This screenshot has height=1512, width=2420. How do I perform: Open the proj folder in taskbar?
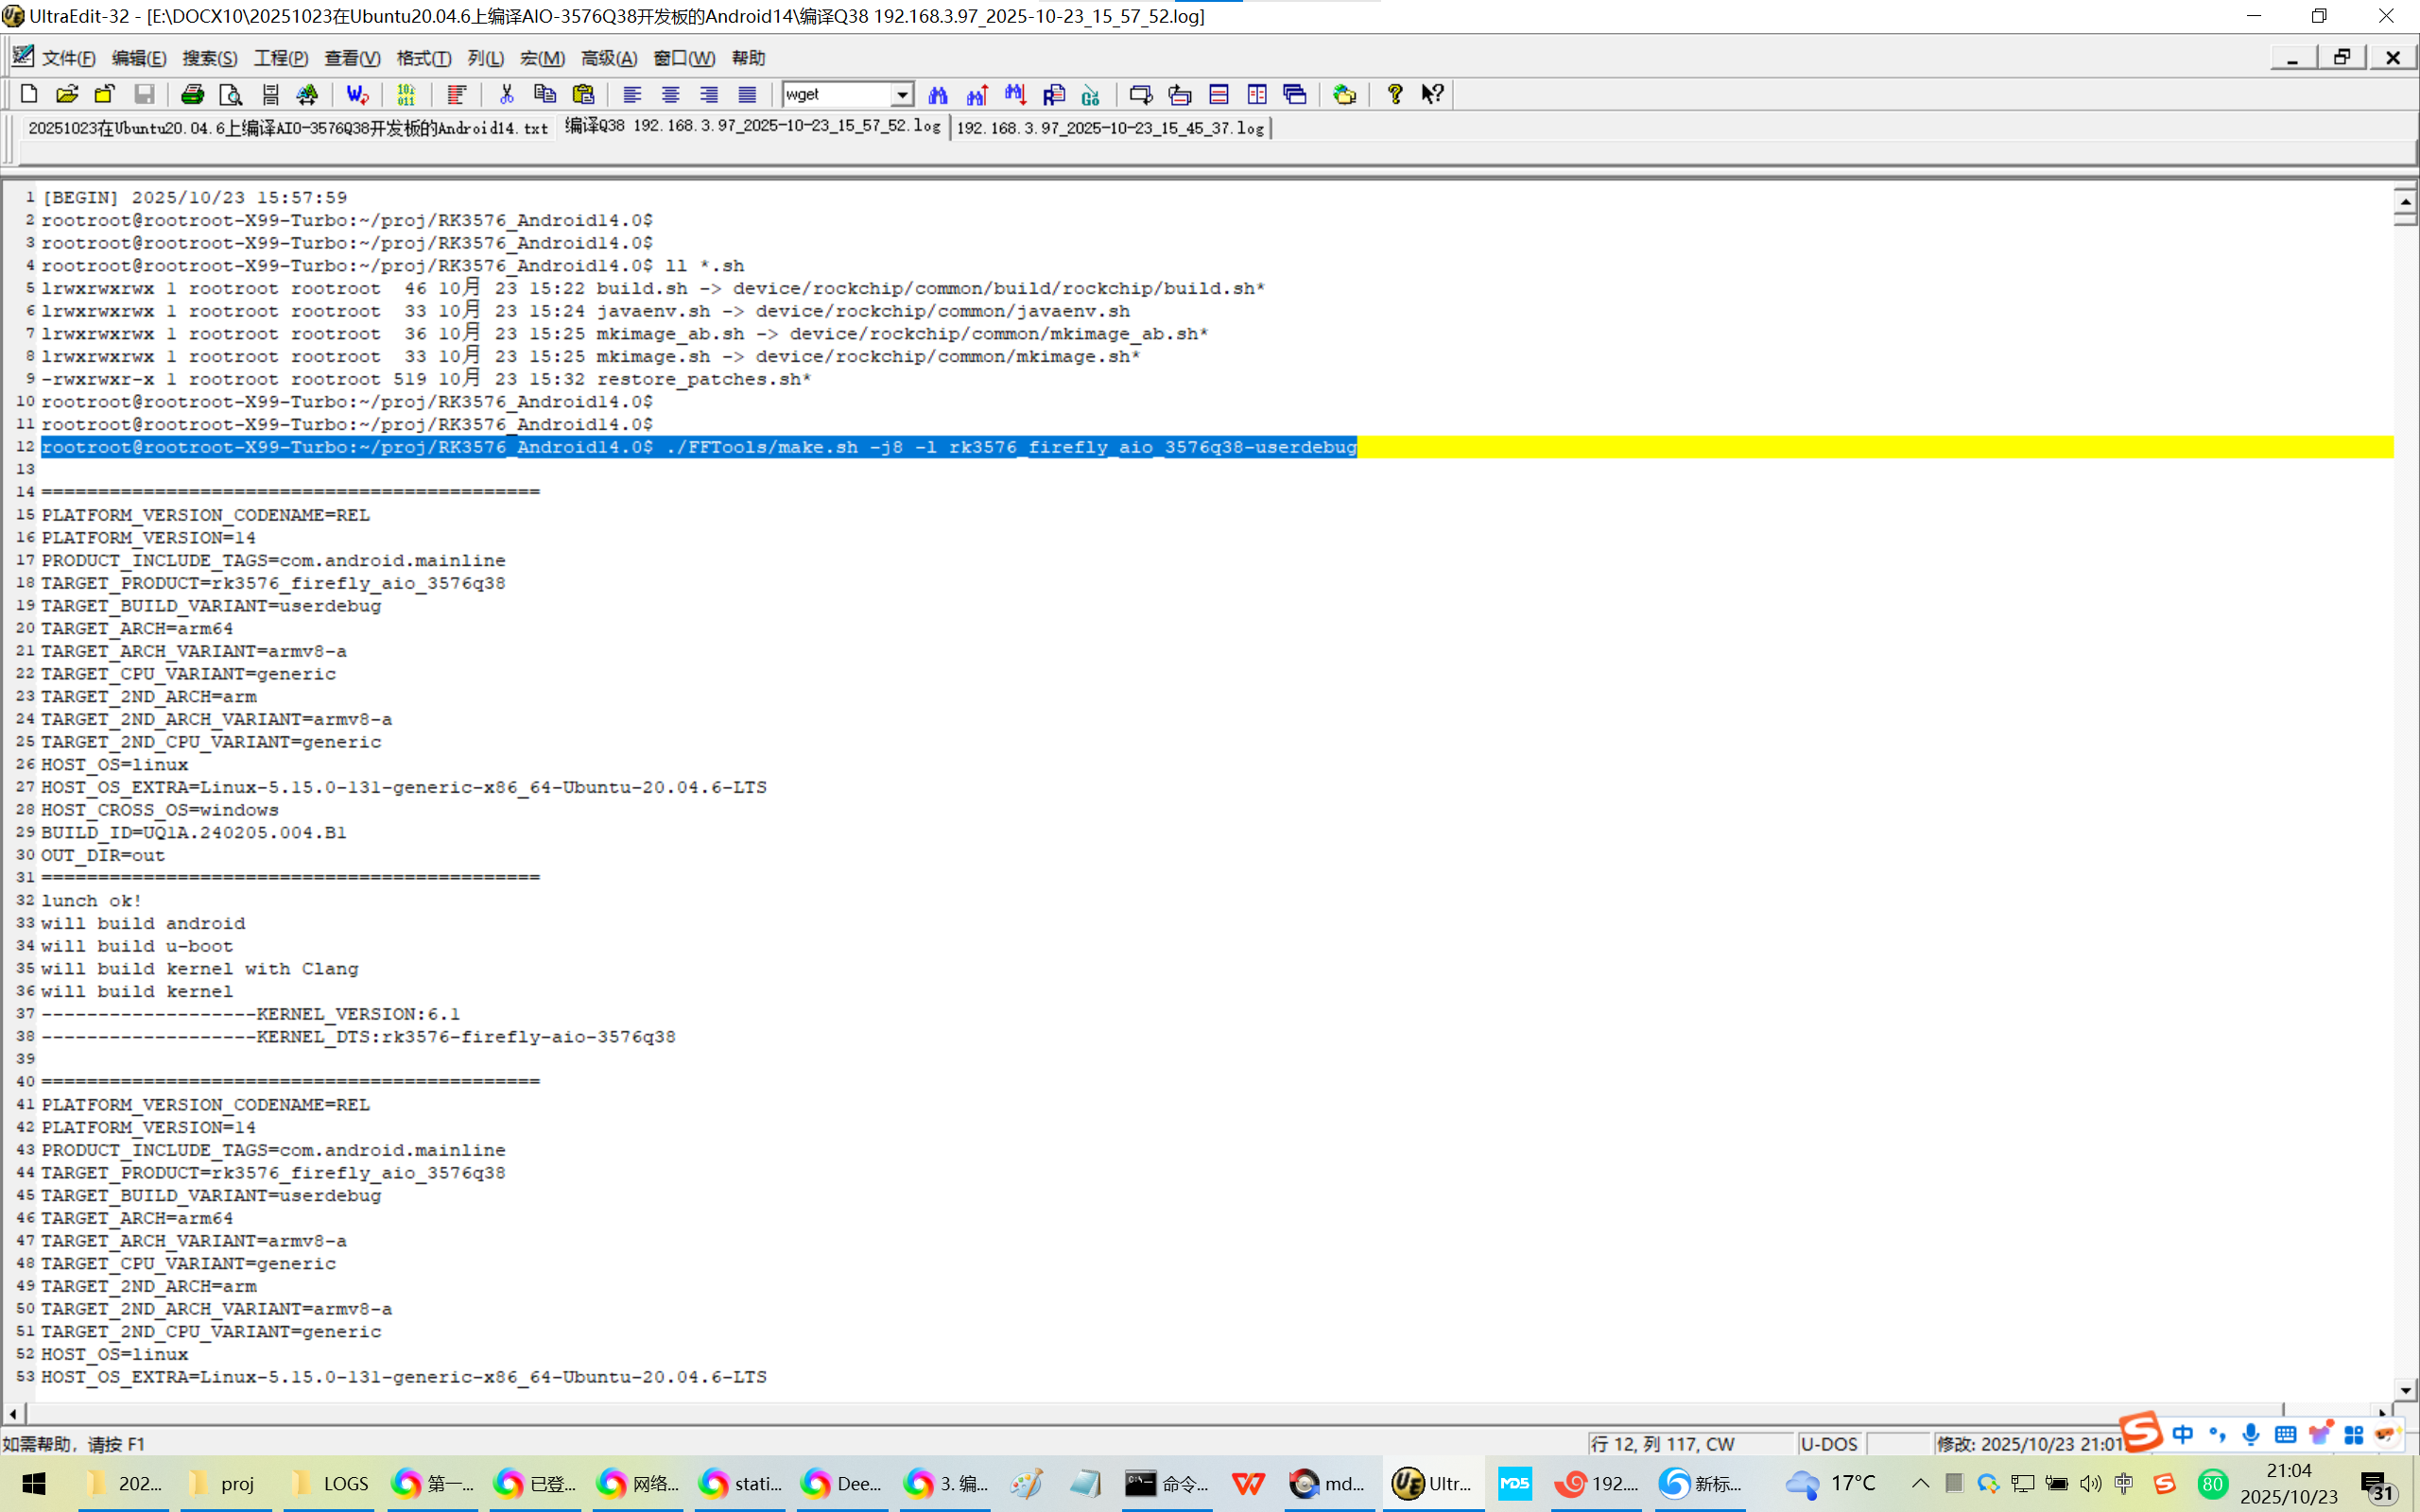[x=224, y=1483]
